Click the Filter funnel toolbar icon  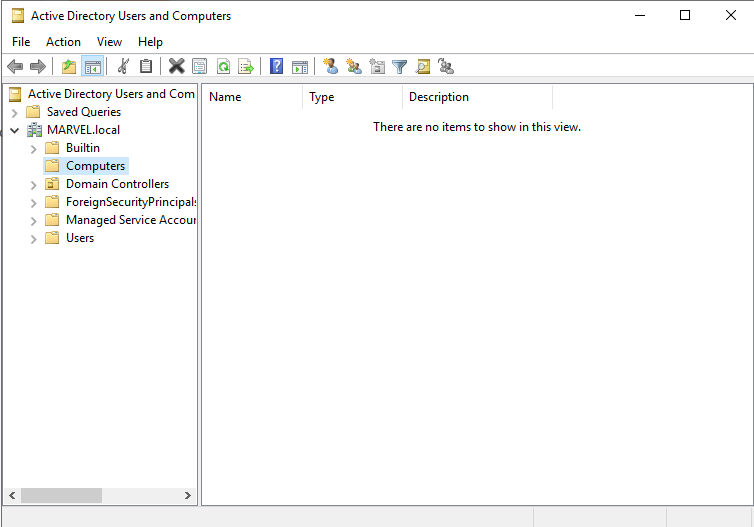pos(400,67)
